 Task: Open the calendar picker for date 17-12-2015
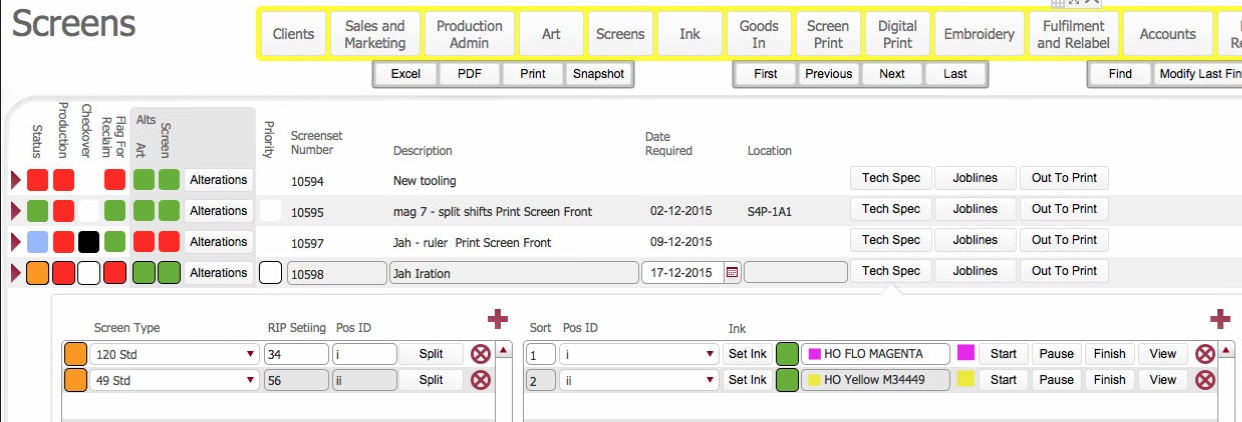731,273
